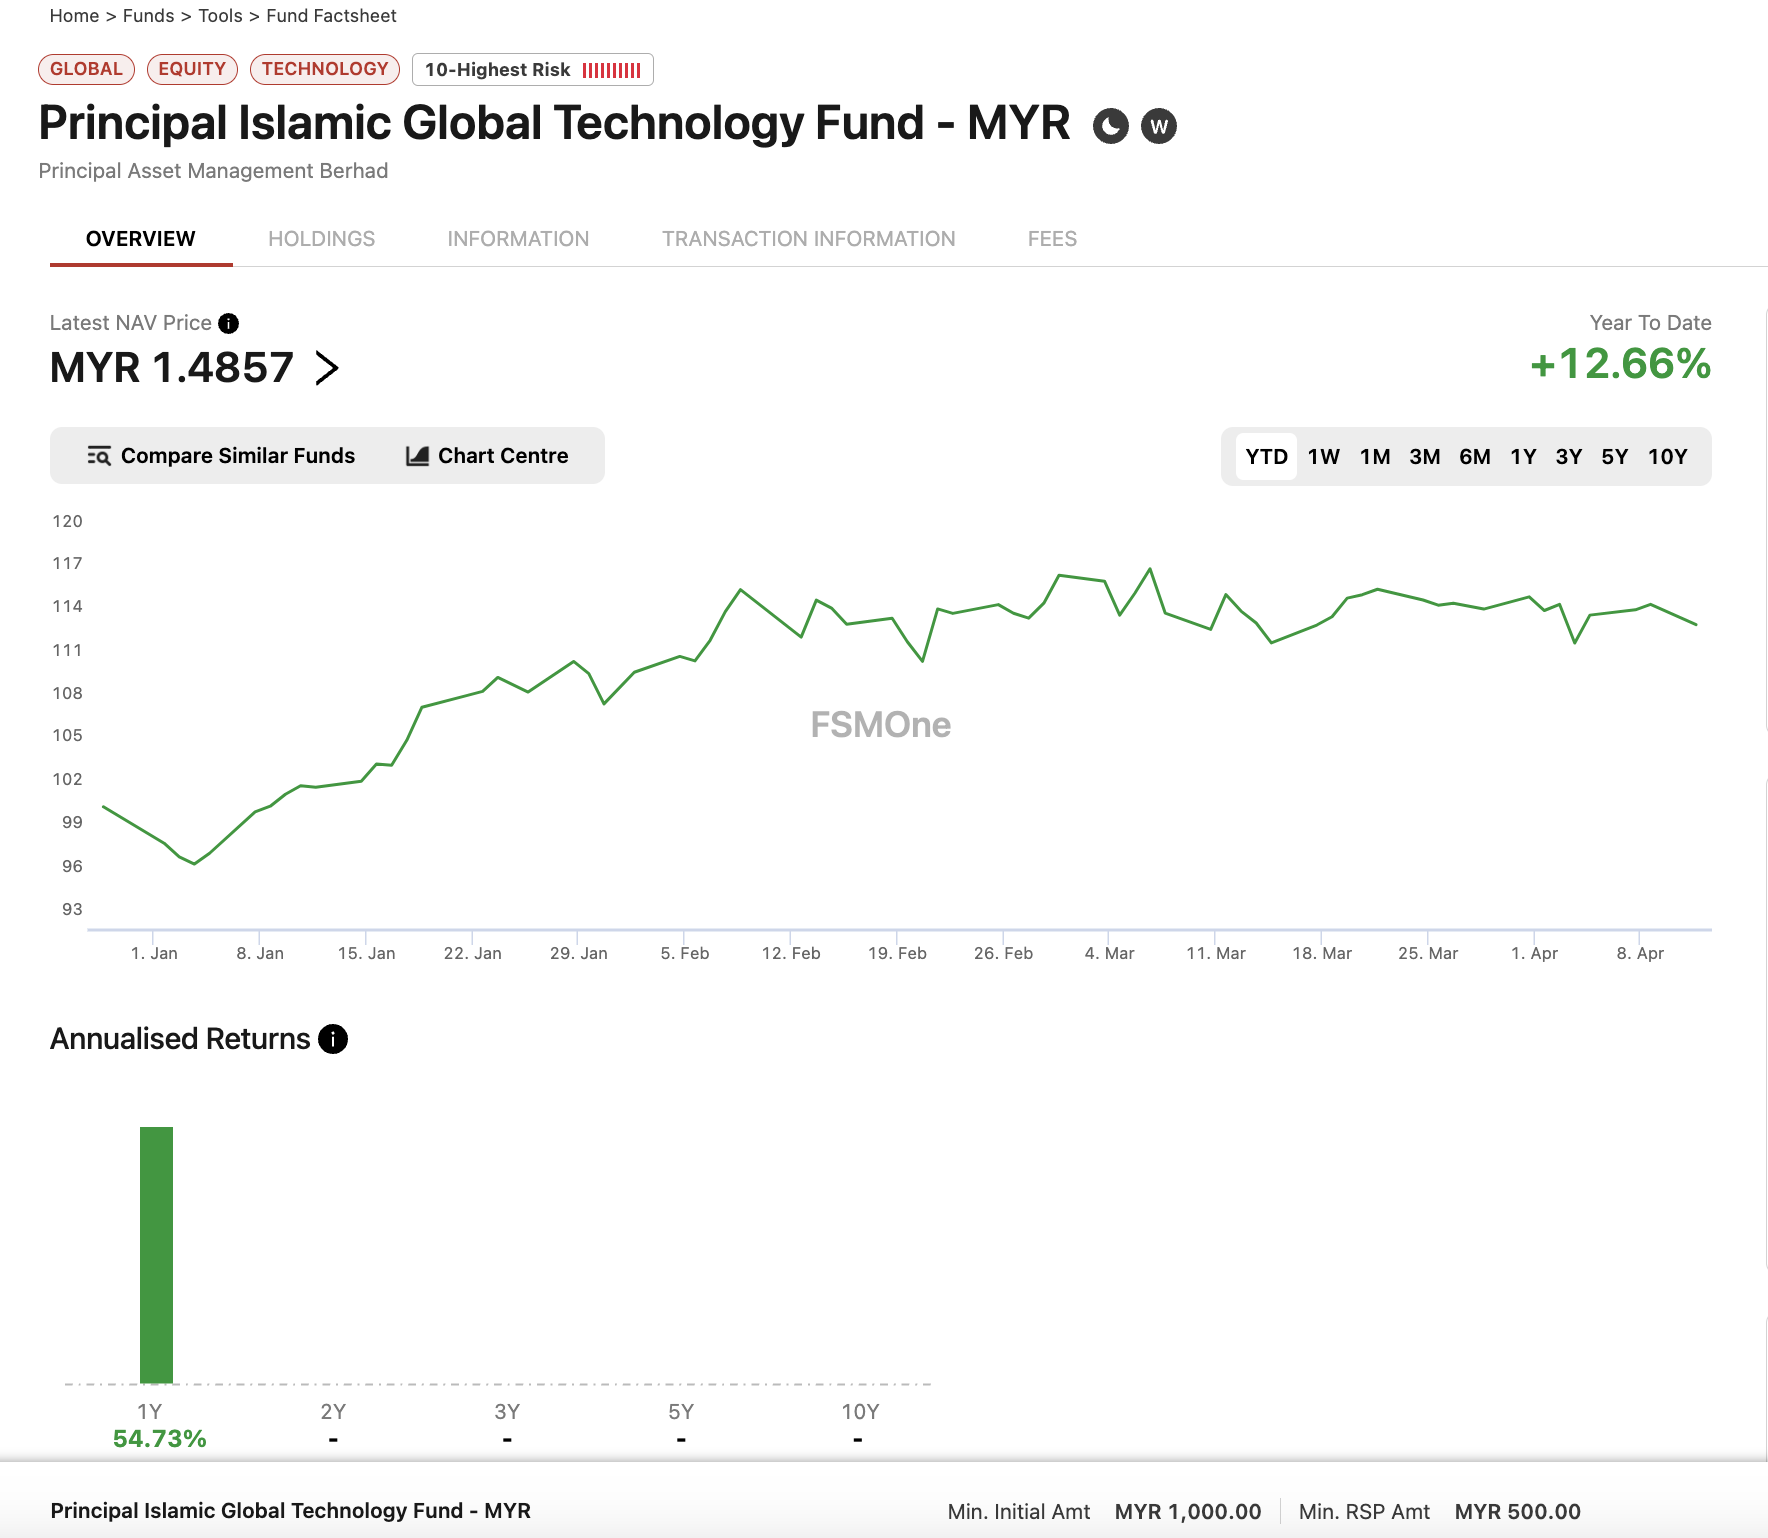Click the MYR 1,000.00 minimum initial amount

click(1188, 1512)
